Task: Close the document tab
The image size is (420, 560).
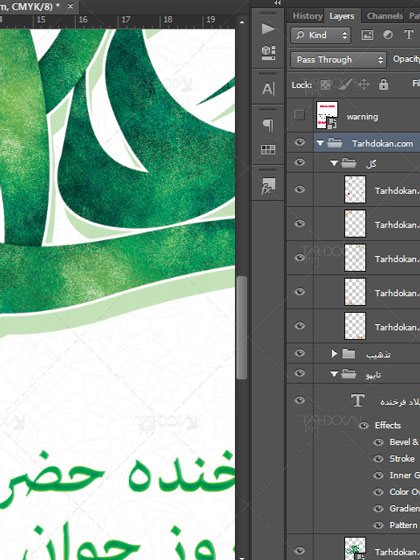Action: [70, 6]
